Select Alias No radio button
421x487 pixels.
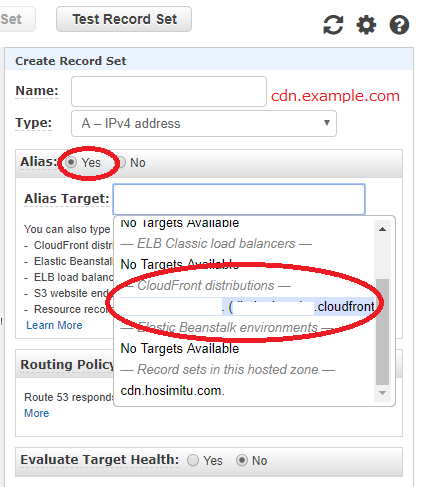[x=121, y=162]
